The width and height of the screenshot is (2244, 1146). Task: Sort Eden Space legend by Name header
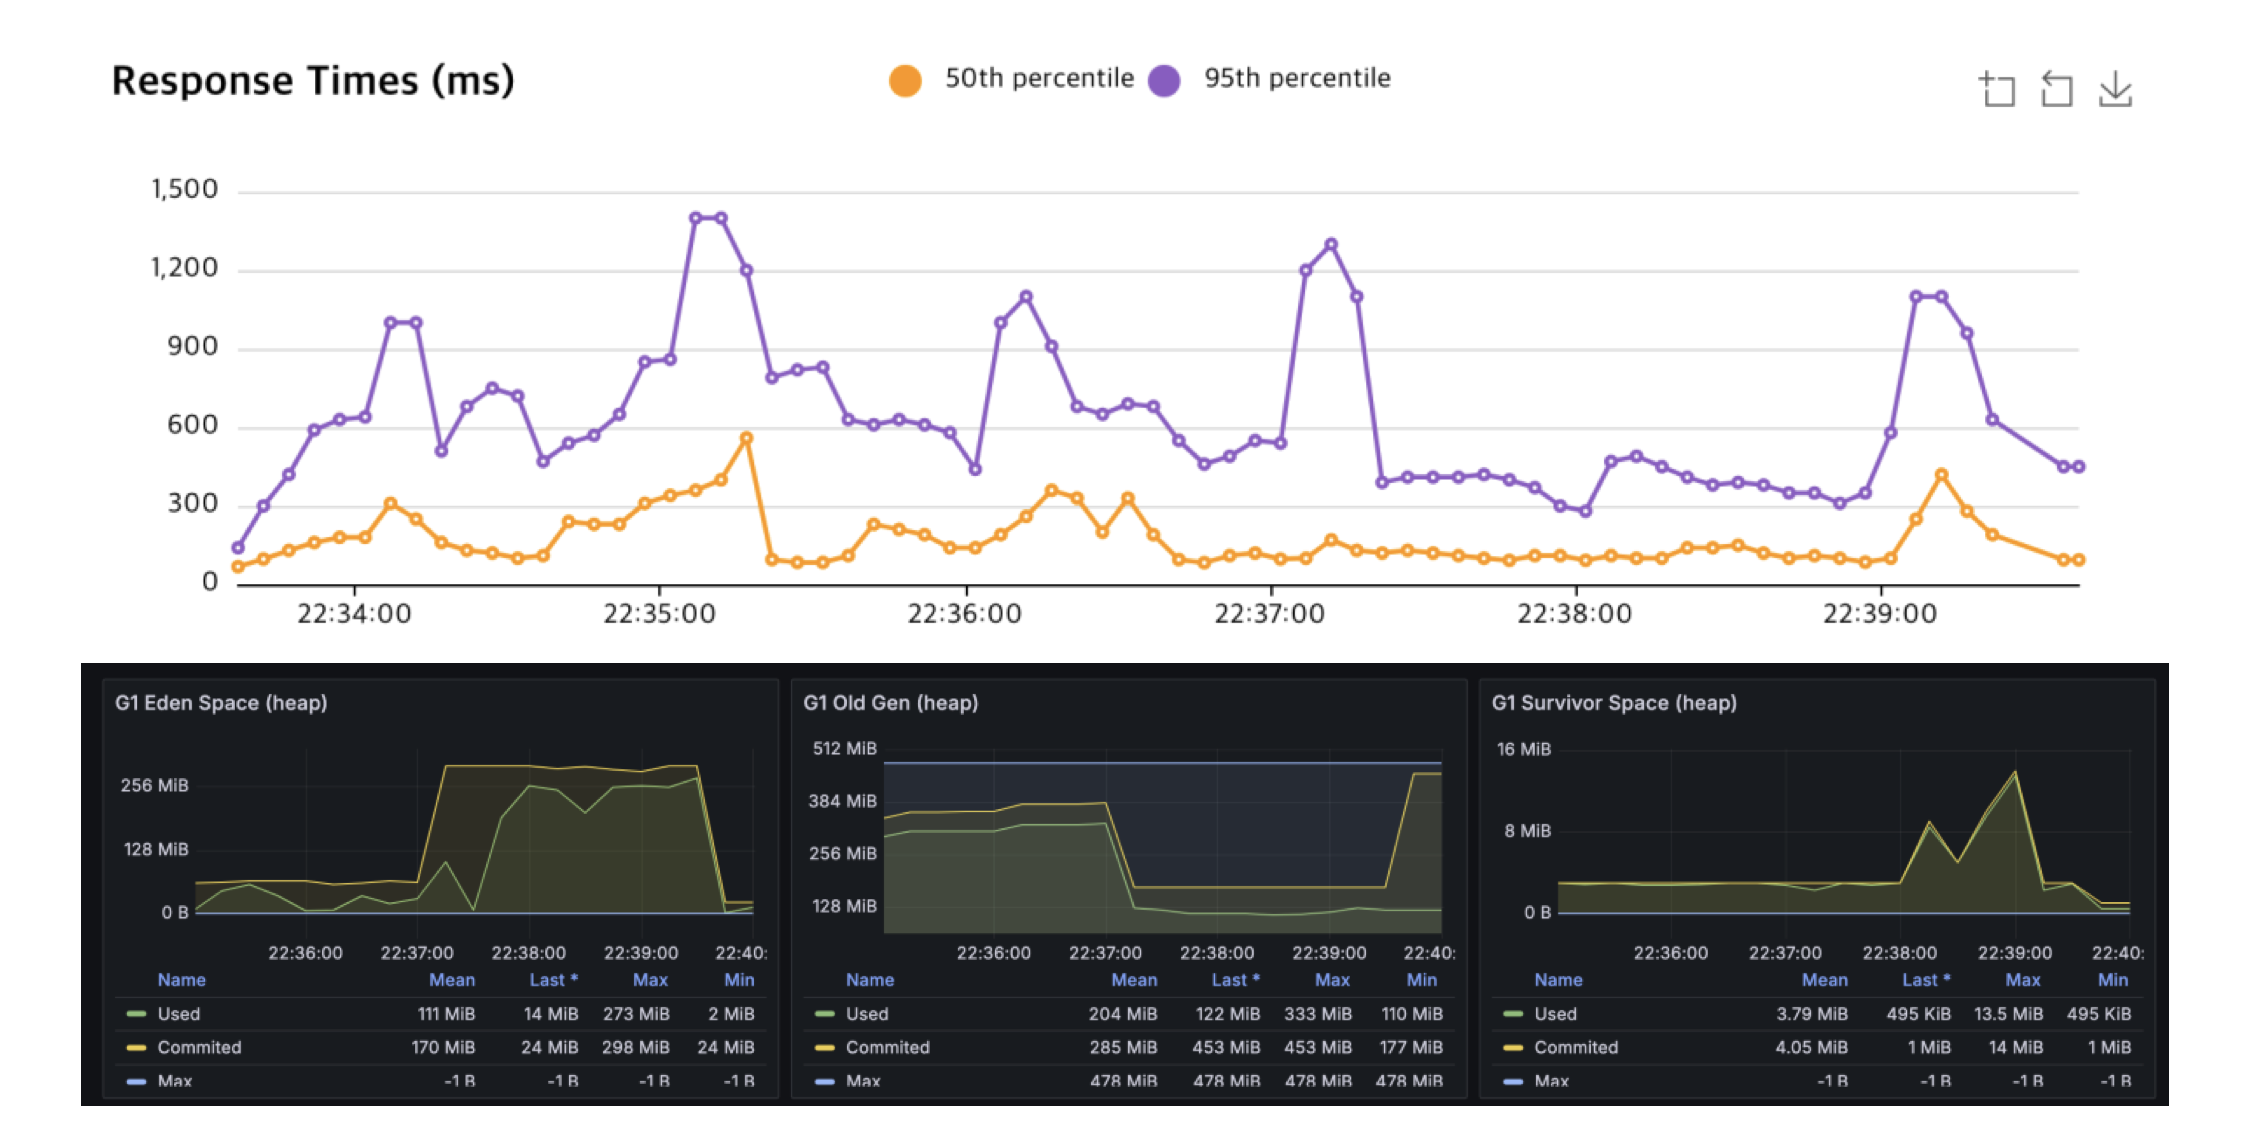point(181,980)
